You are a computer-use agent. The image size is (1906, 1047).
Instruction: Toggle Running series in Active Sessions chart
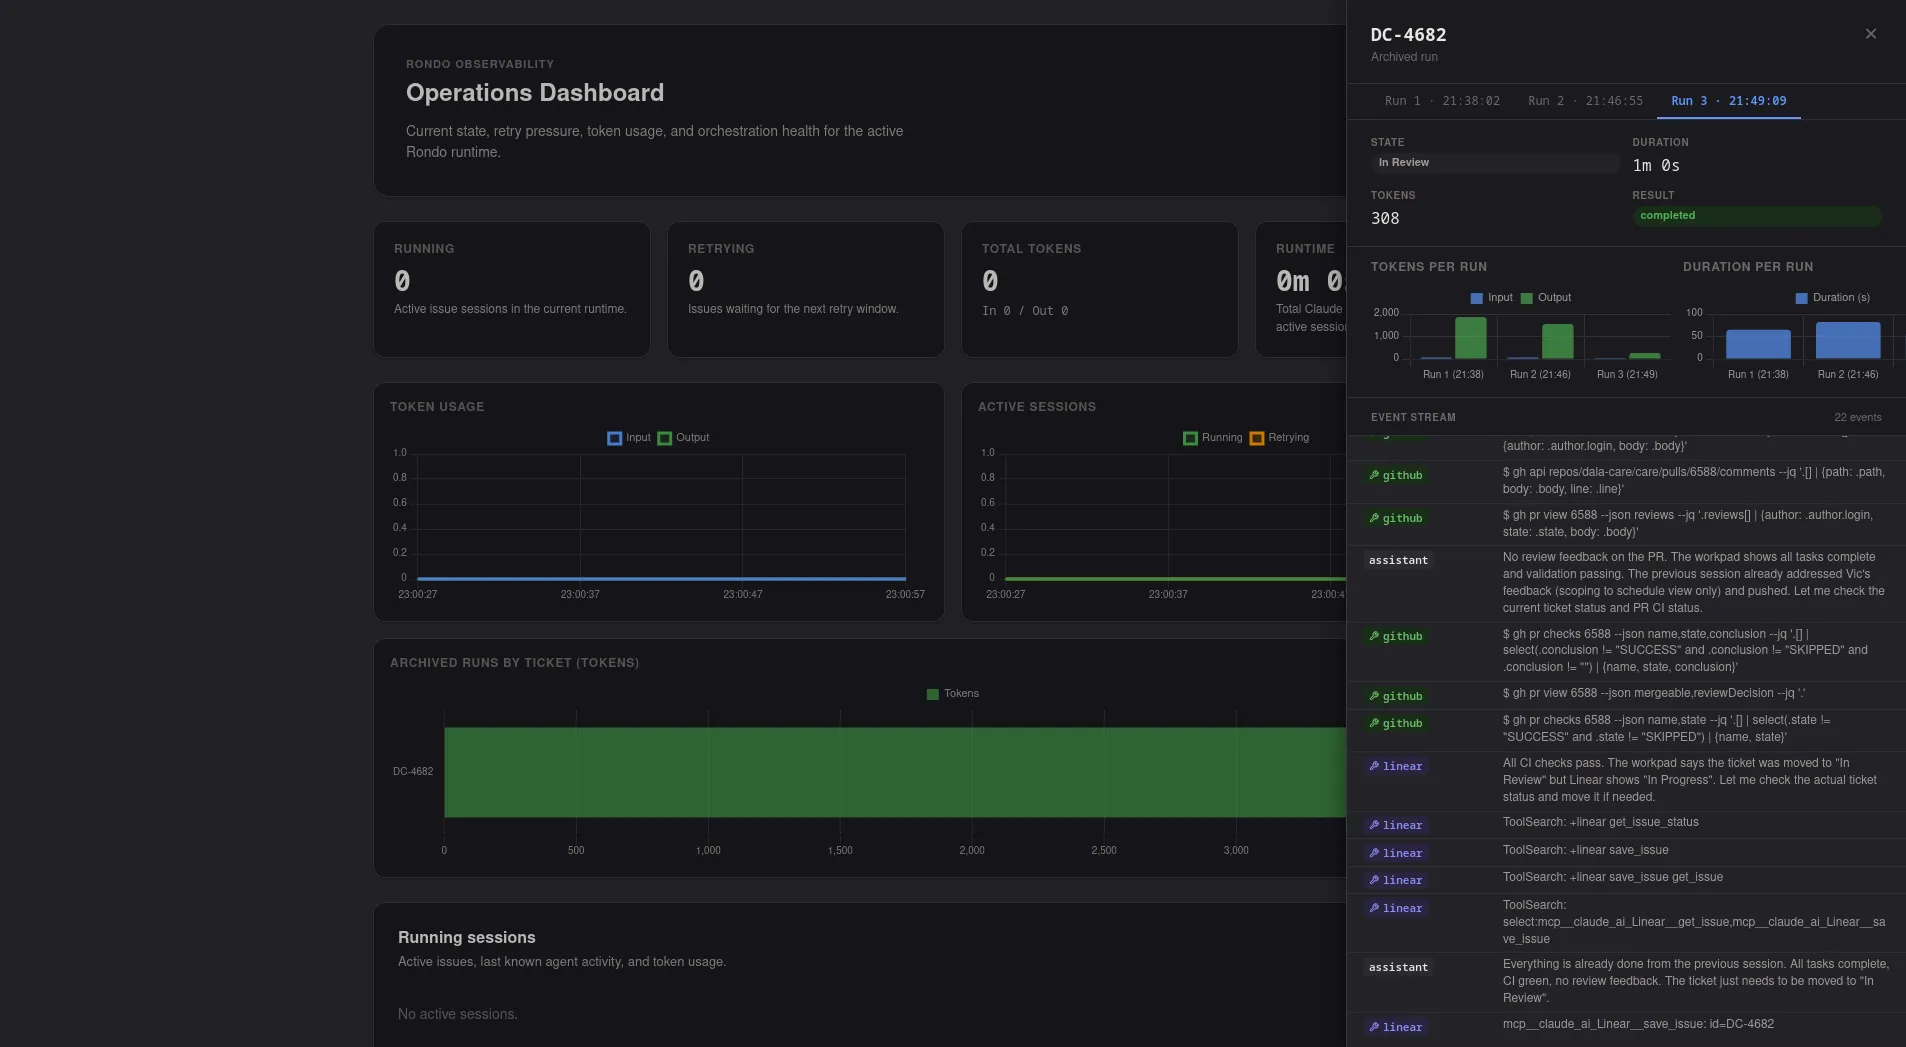(x=1212, y=438)
